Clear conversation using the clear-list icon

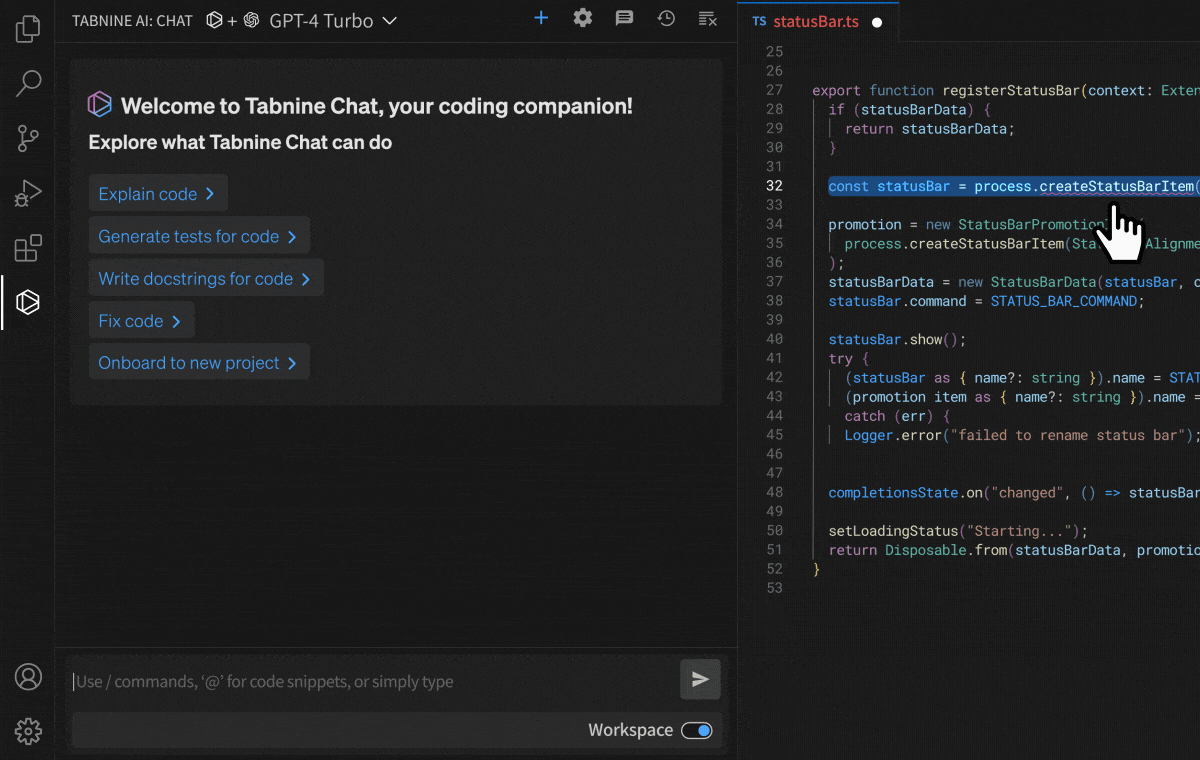coord(707,18)
